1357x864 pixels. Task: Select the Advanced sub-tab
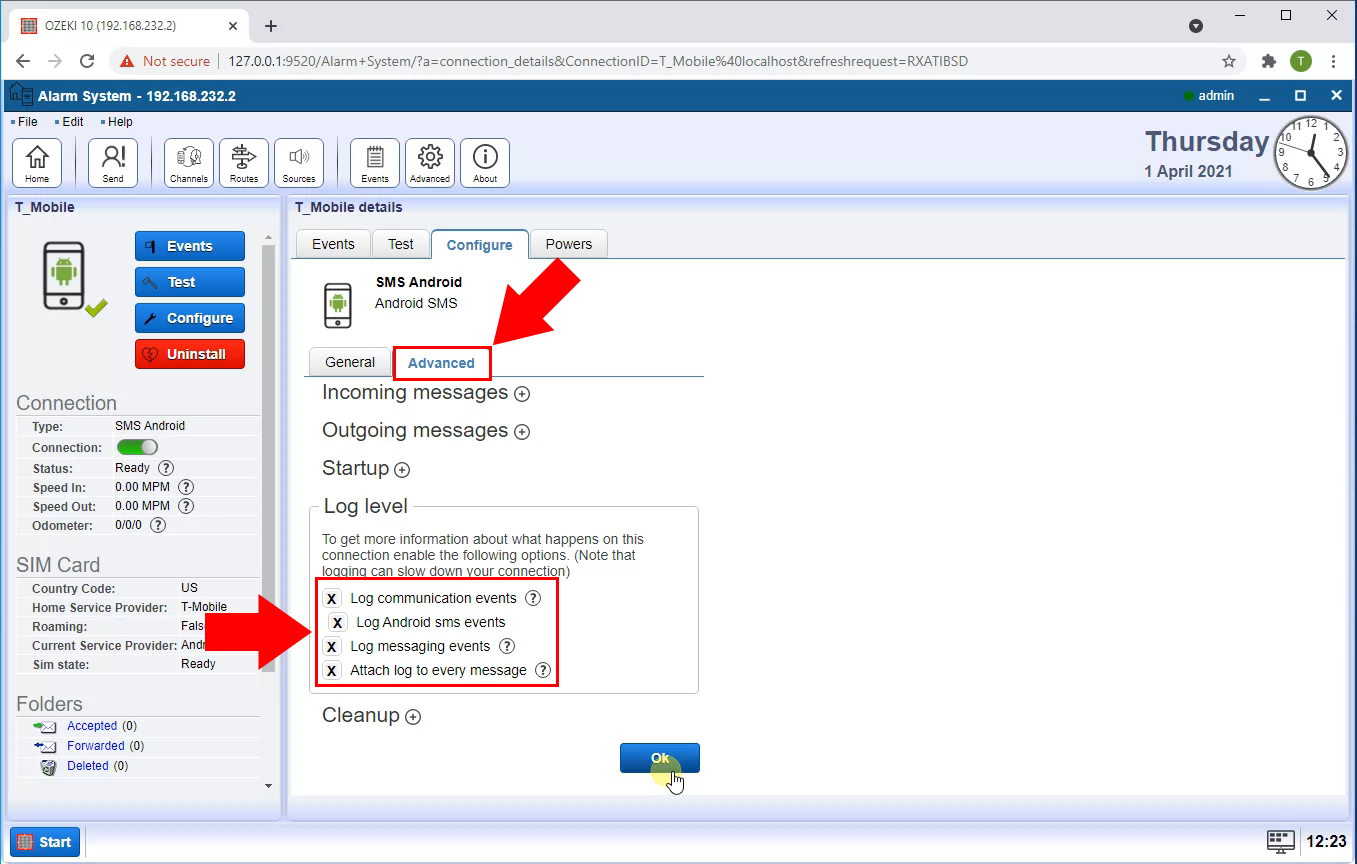[442, 363]
